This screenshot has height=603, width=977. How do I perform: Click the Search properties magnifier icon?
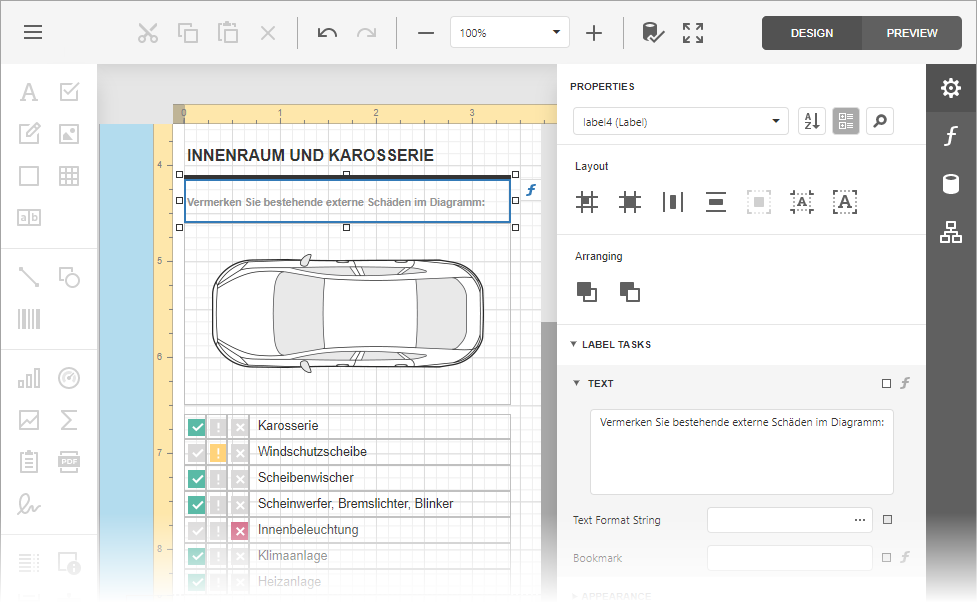[880, 121]
